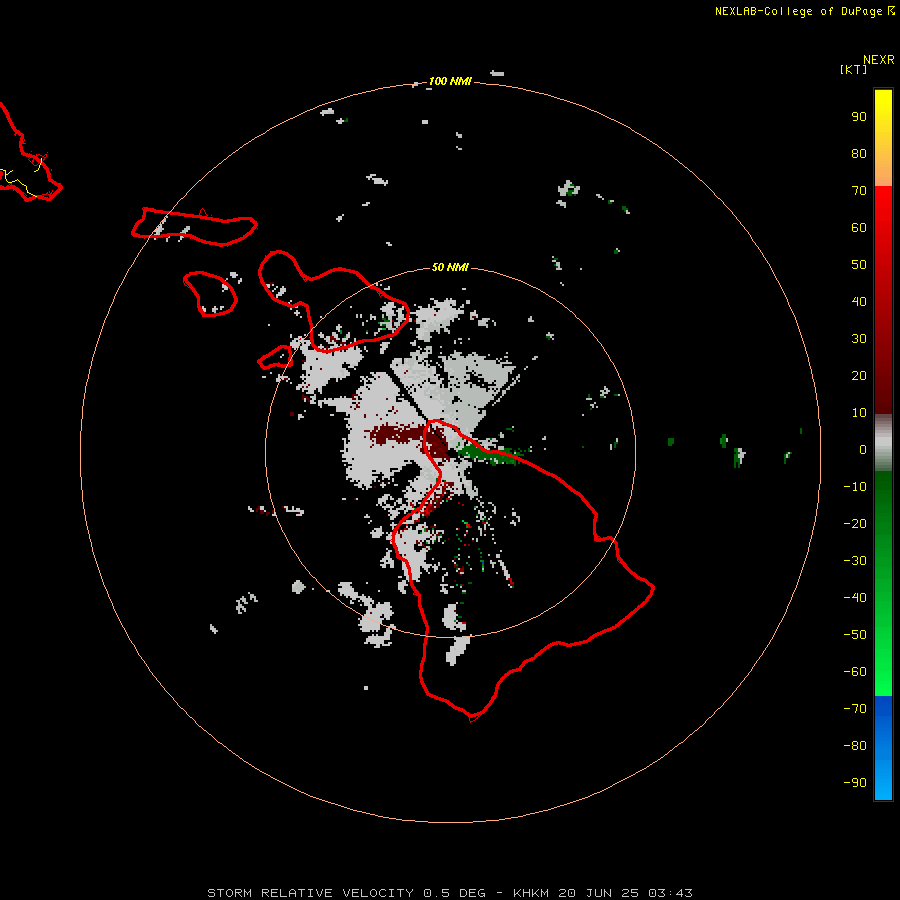Click the 0.5 DEG elevation text in the caption
The image size is (900, 900).
tap(455, 893)
